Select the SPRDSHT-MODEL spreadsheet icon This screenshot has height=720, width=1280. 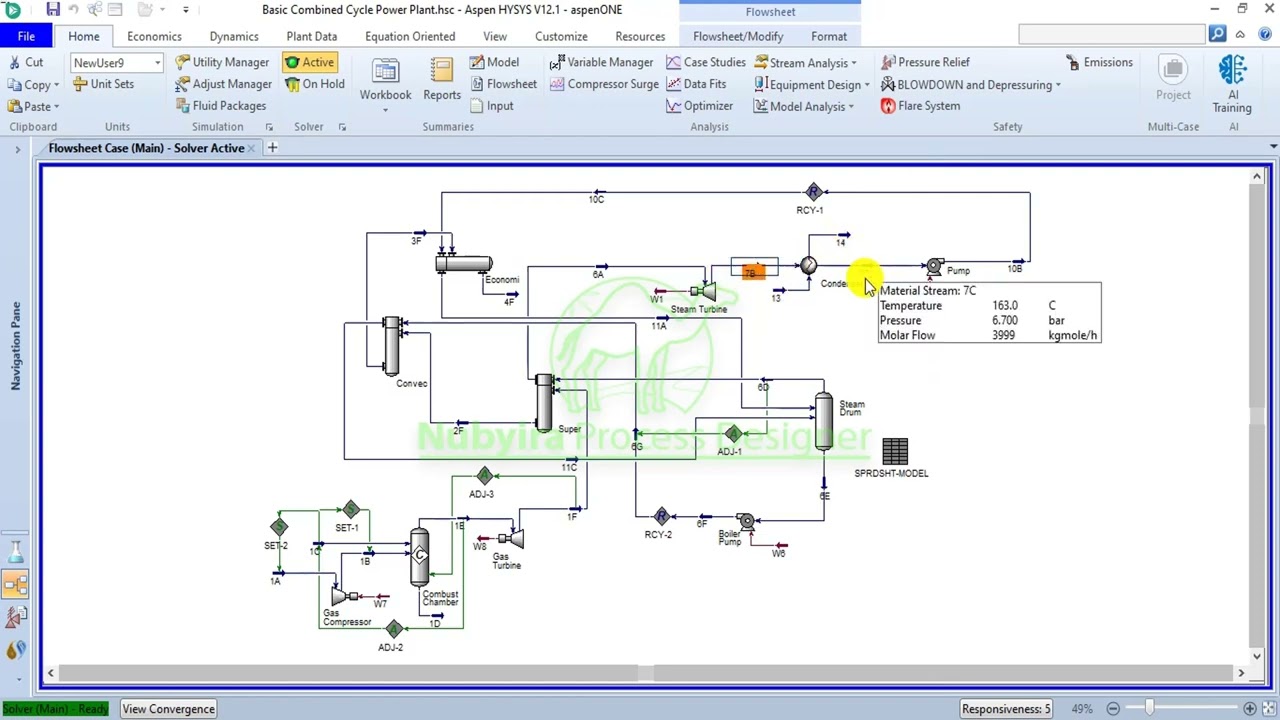point(895,451)
